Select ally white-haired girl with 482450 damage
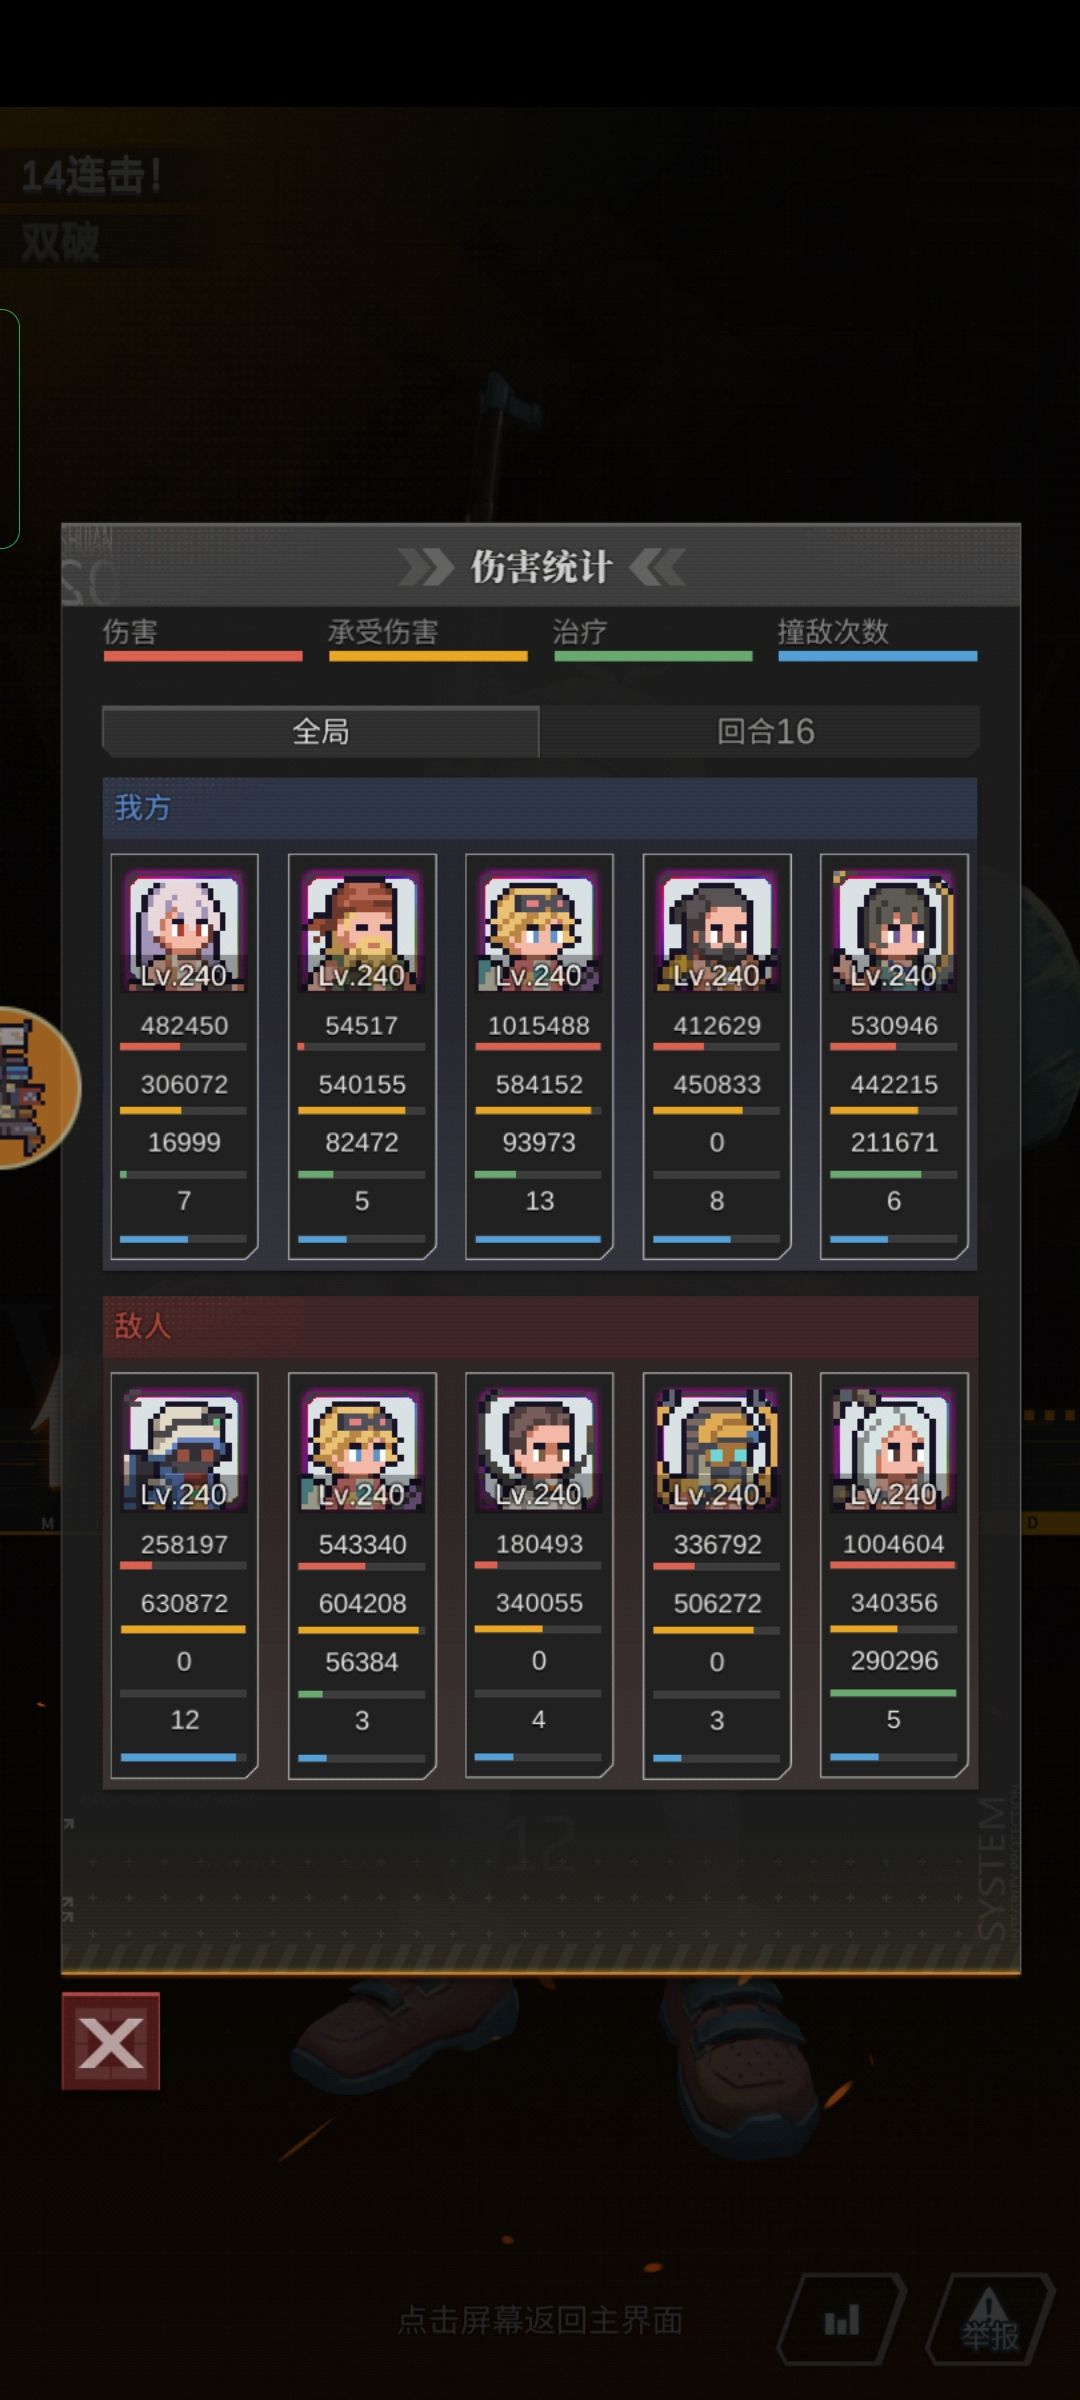The height and width of the screenshot is (2400, 1080). 184,1056
